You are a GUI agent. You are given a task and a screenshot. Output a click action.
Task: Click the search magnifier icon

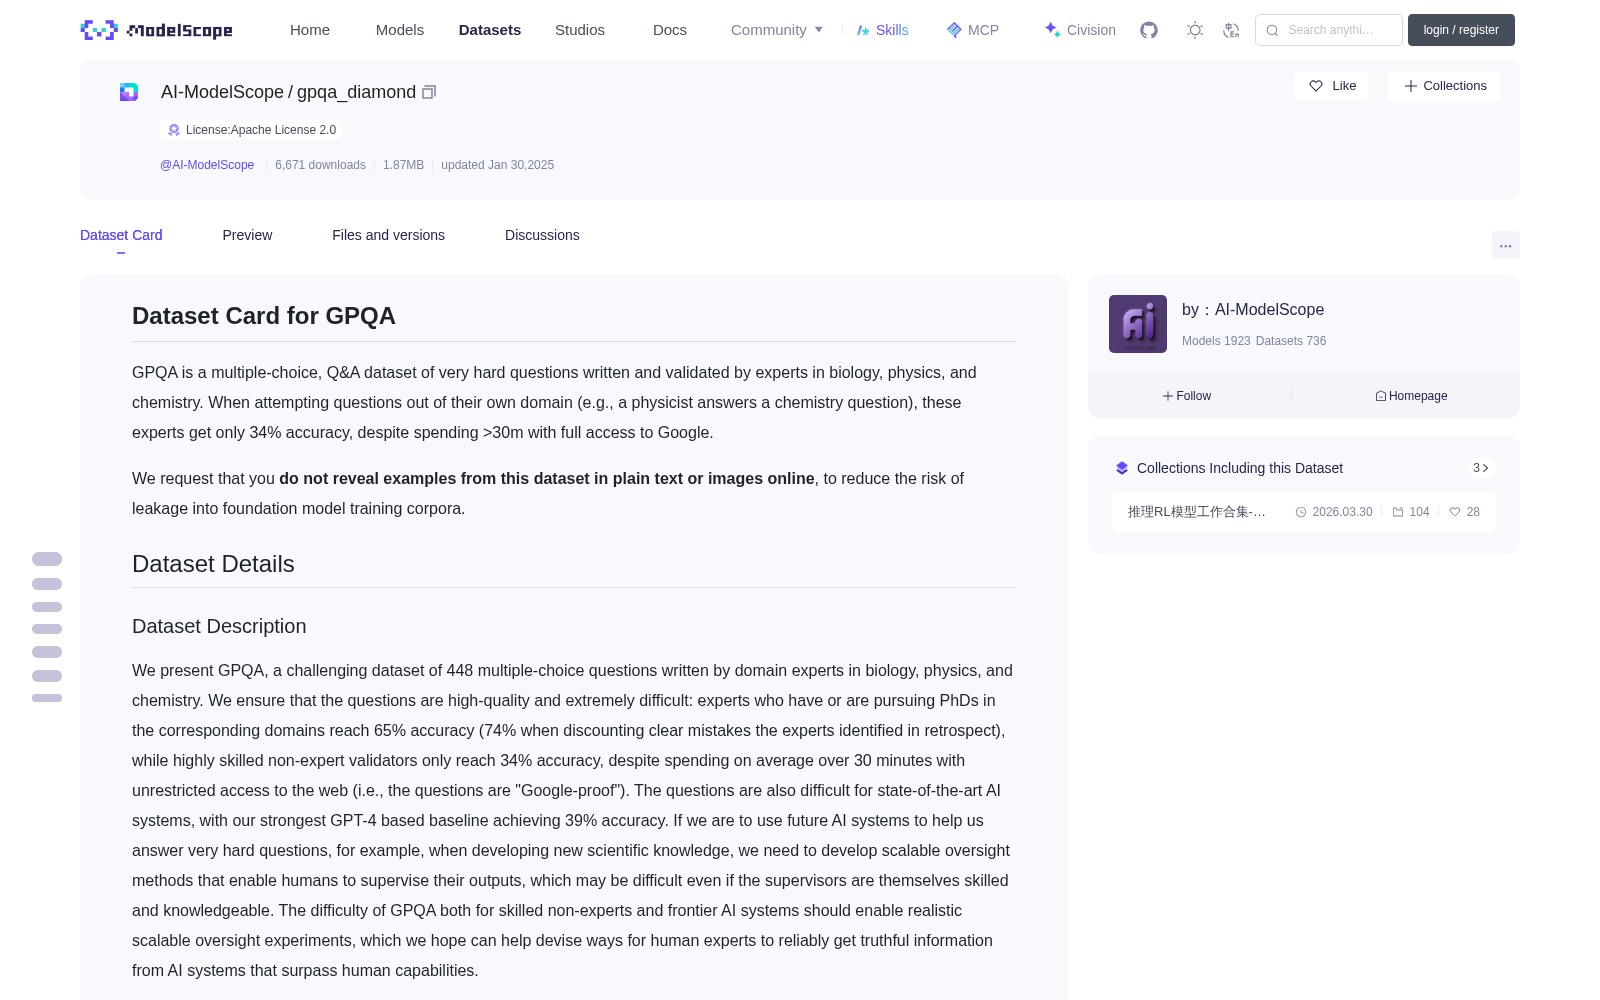pos(1272,30)
